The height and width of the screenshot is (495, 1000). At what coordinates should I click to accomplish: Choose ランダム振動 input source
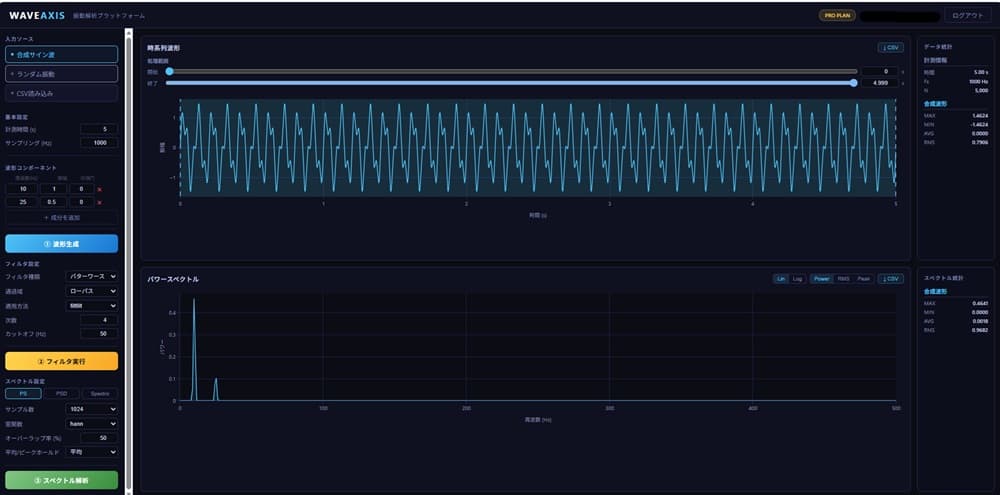tap(61, 74)
